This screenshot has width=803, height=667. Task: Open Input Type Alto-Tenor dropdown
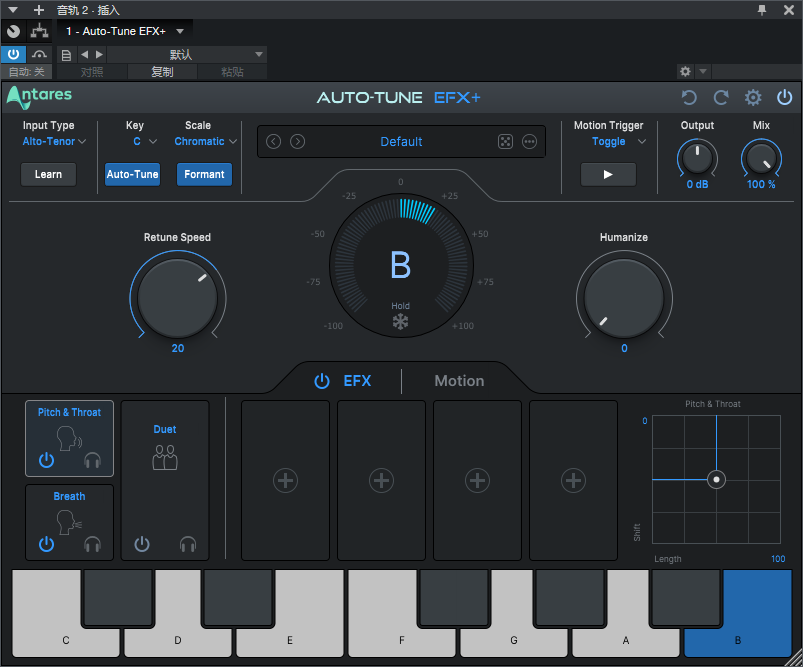click(54, 141)
